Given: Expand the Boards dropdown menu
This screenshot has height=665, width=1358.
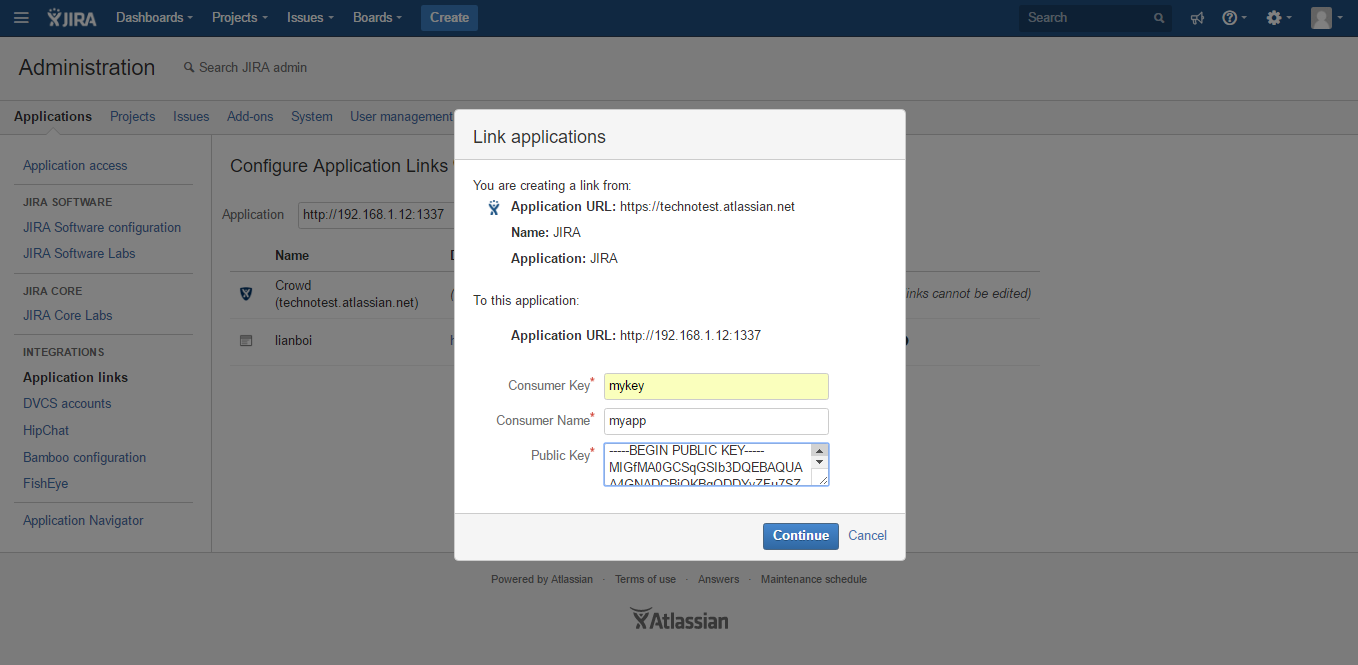Looking at the screenshot, I should pos(377,18).
